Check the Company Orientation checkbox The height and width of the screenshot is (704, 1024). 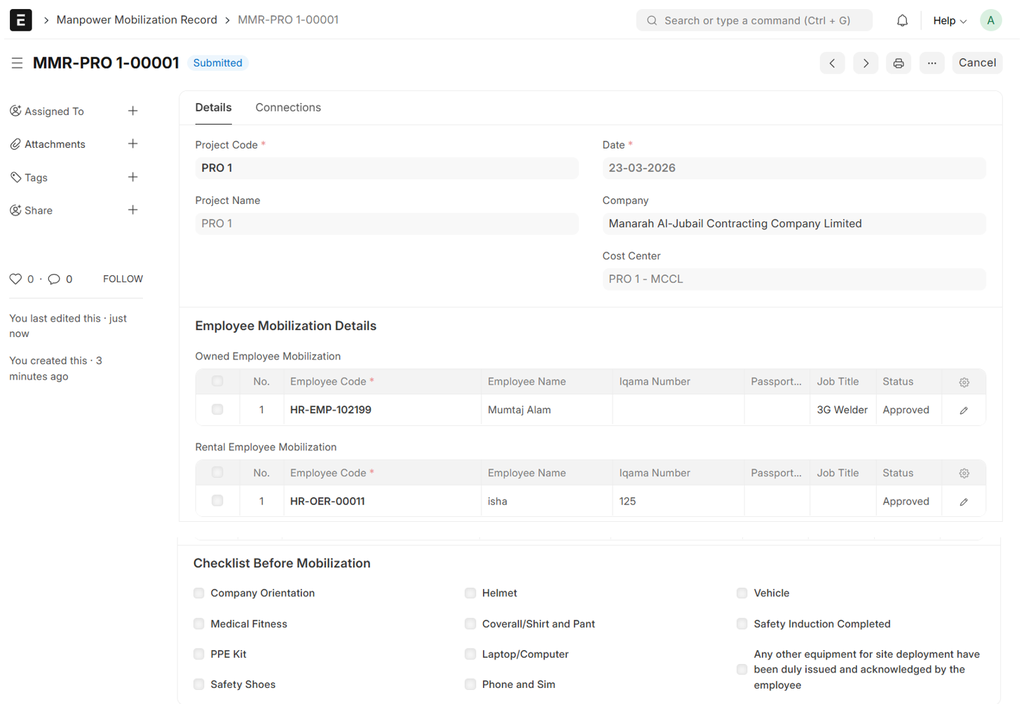click(199, 593)
